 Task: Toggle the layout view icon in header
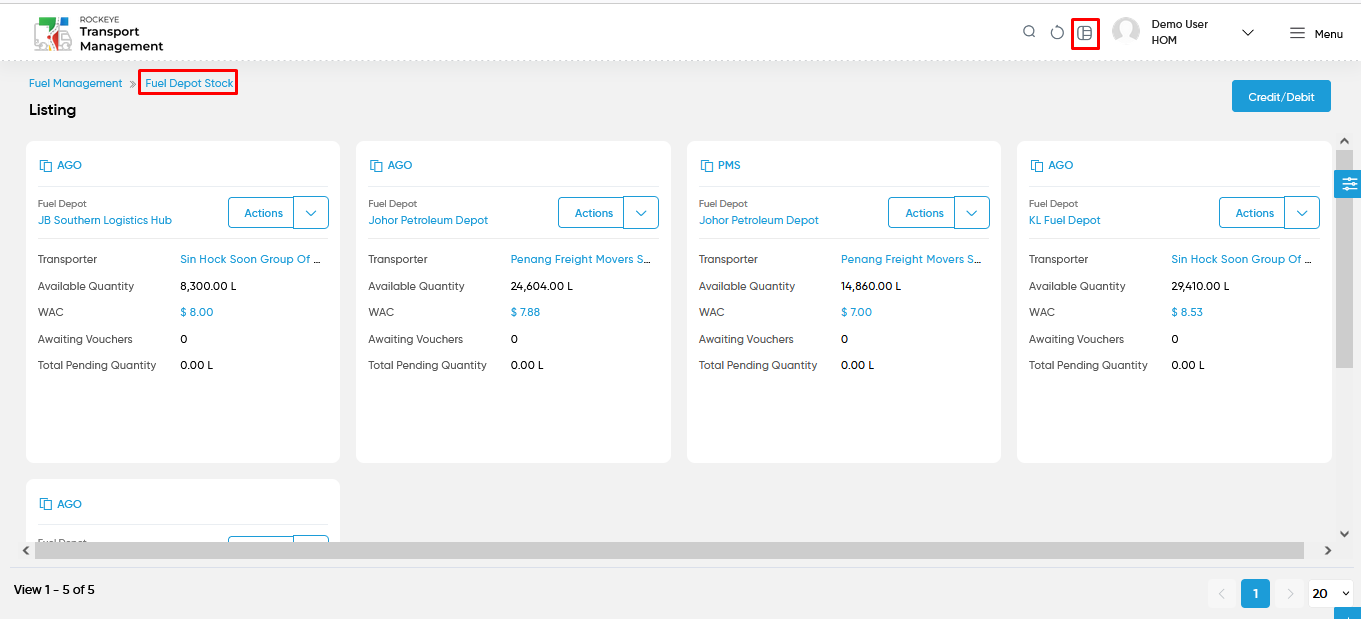(x=1085, y=33)
